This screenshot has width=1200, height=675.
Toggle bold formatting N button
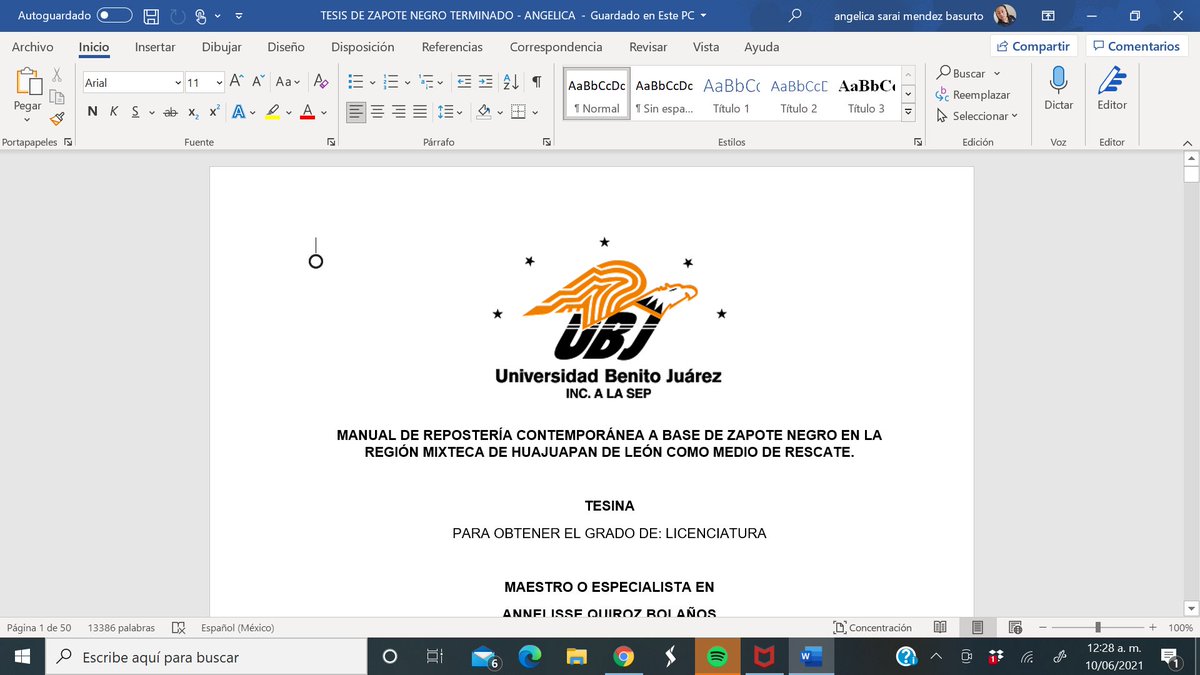point(92,112)
